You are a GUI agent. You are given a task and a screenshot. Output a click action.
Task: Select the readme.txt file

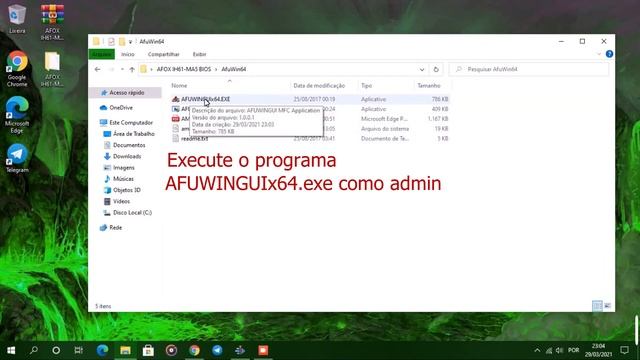(194, 139)
